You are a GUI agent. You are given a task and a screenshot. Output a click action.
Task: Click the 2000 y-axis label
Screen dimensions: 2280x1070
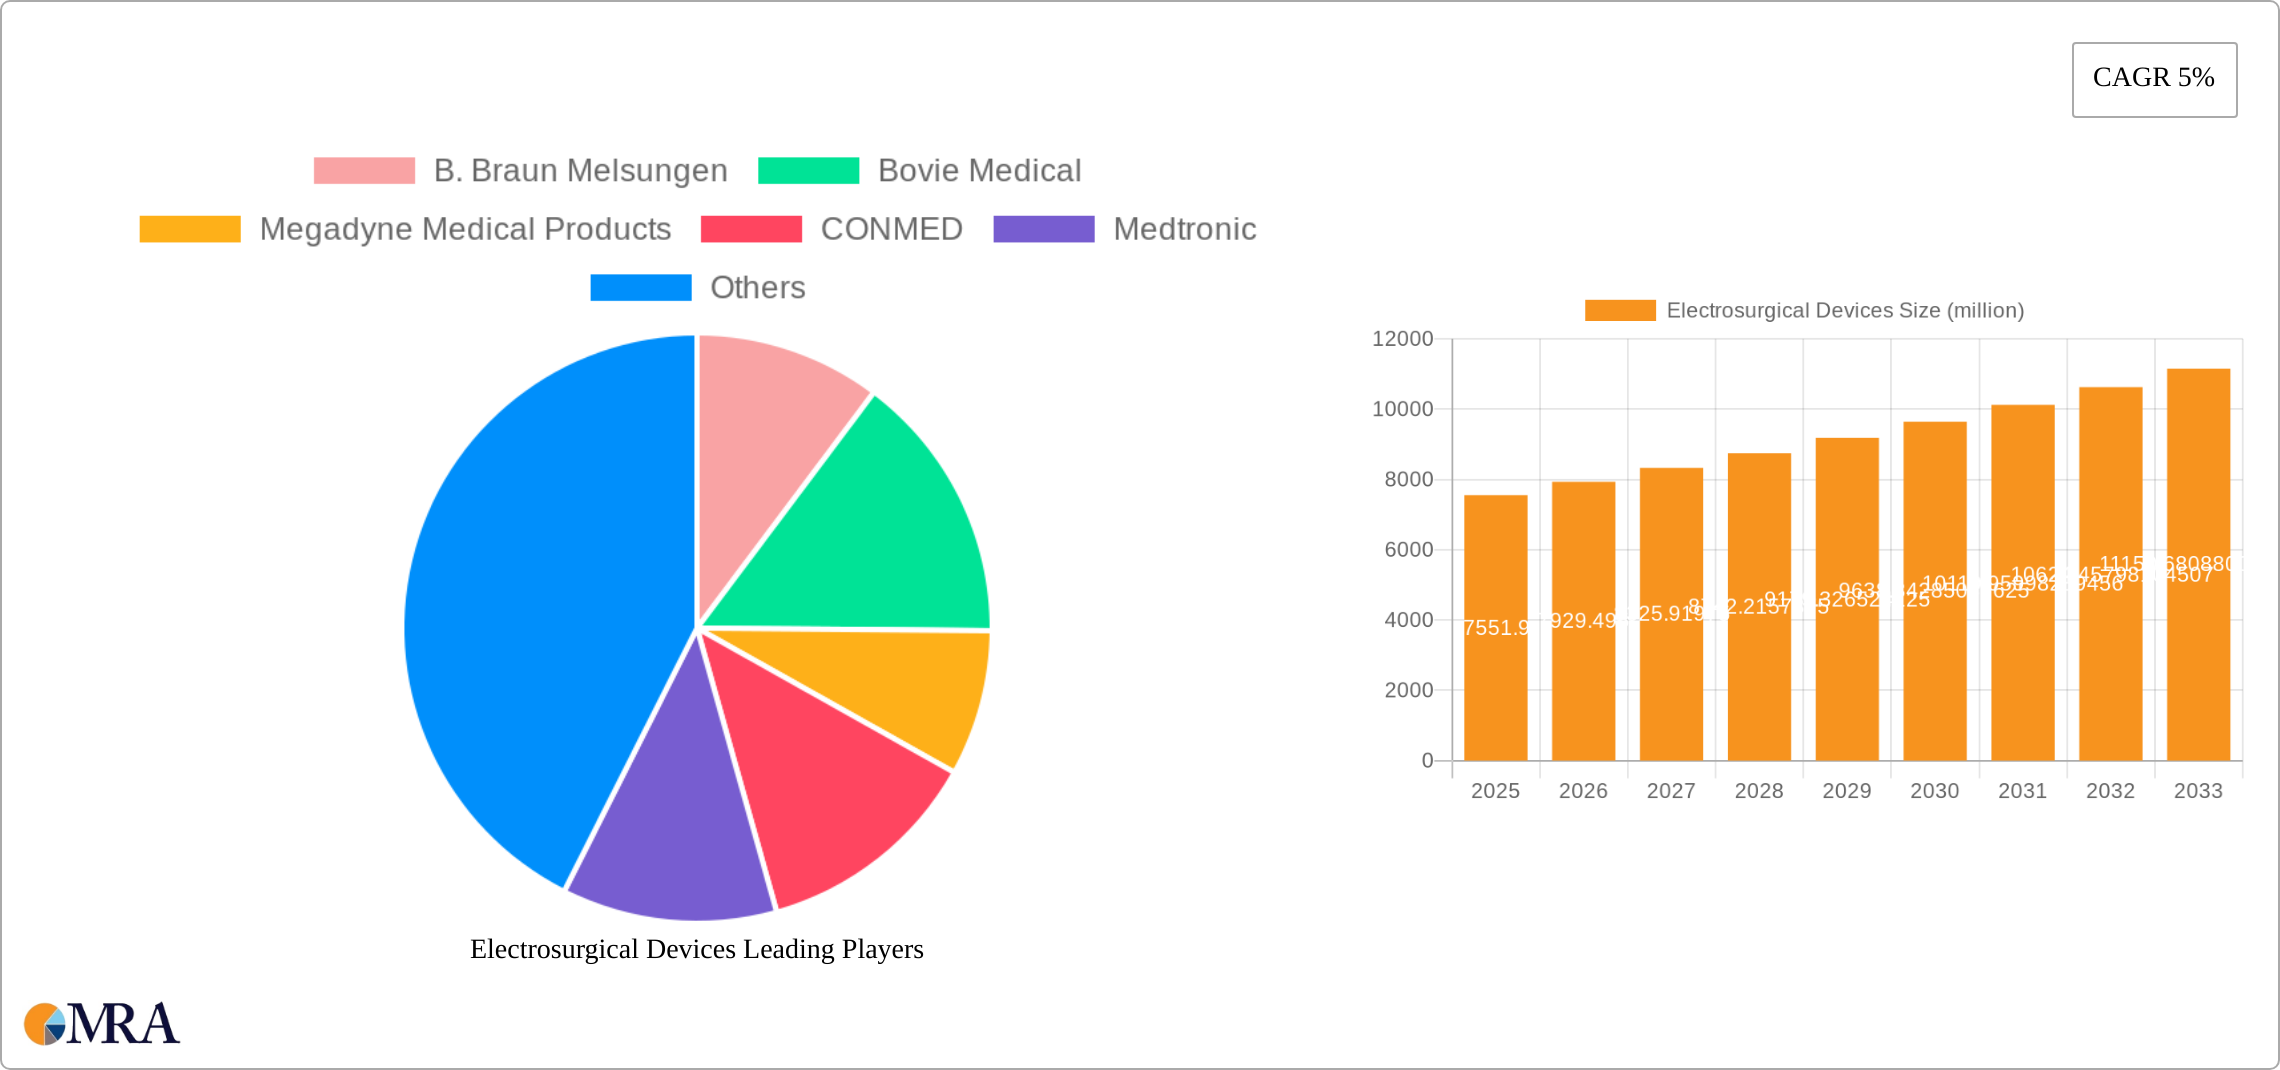(x=1408, y=690)
